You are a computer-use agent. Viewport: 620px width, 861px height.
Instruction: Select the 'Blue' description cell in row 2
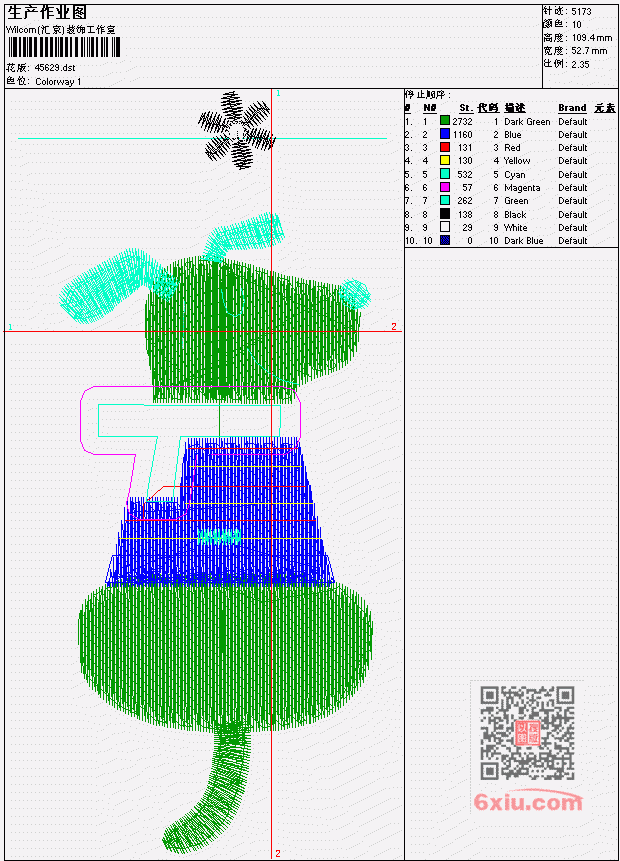coord(513,135)
